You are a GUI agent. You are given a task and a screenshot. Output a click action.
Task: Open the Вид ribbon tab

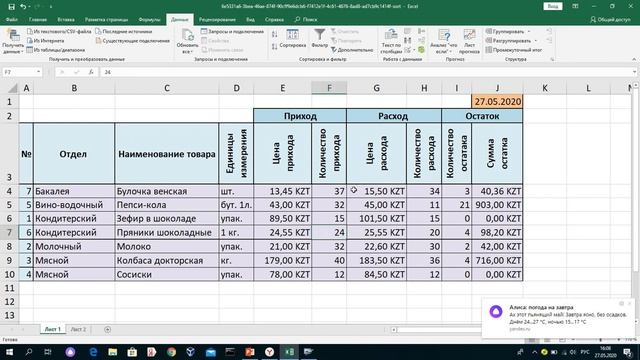250,20
